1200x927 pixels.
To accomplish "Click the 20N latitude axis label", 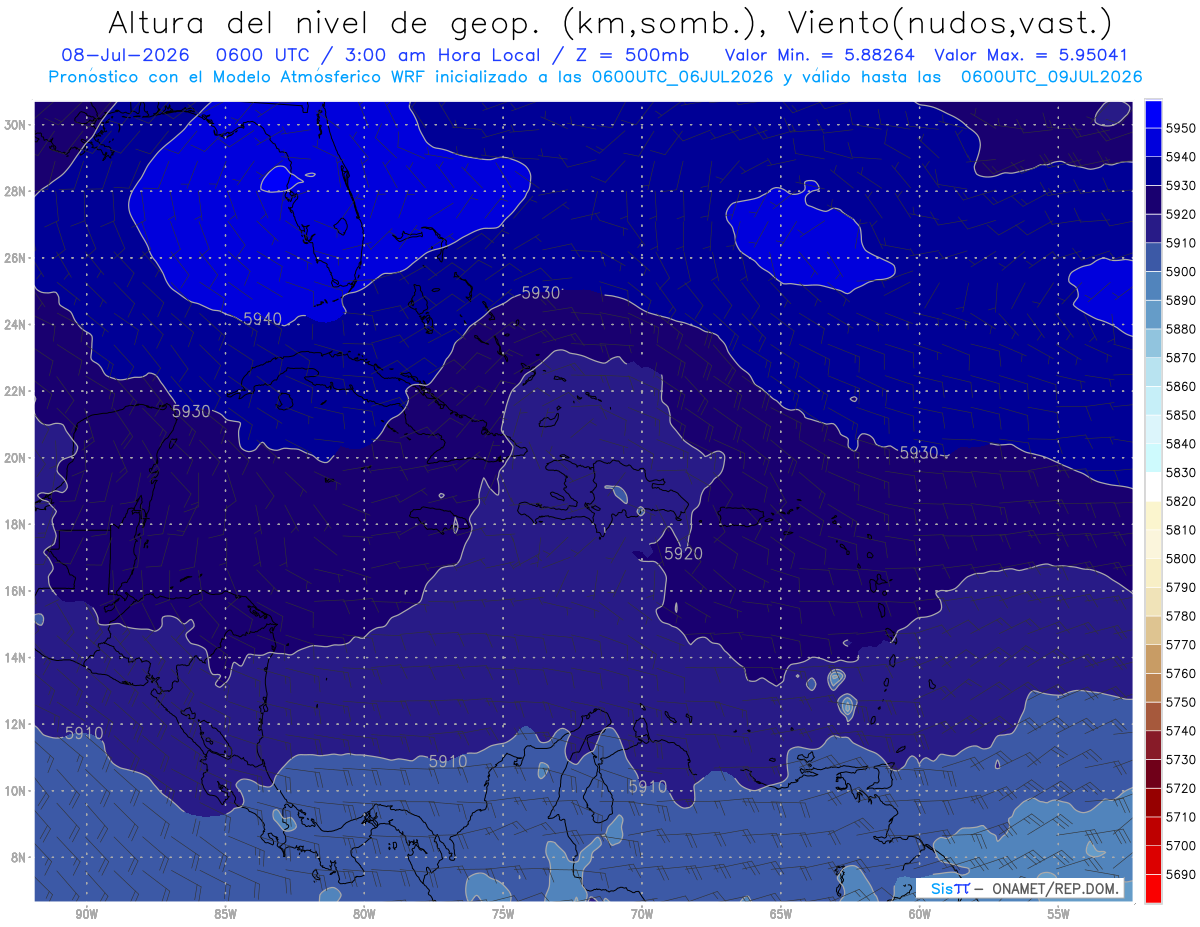I will (x=15, y=458).
